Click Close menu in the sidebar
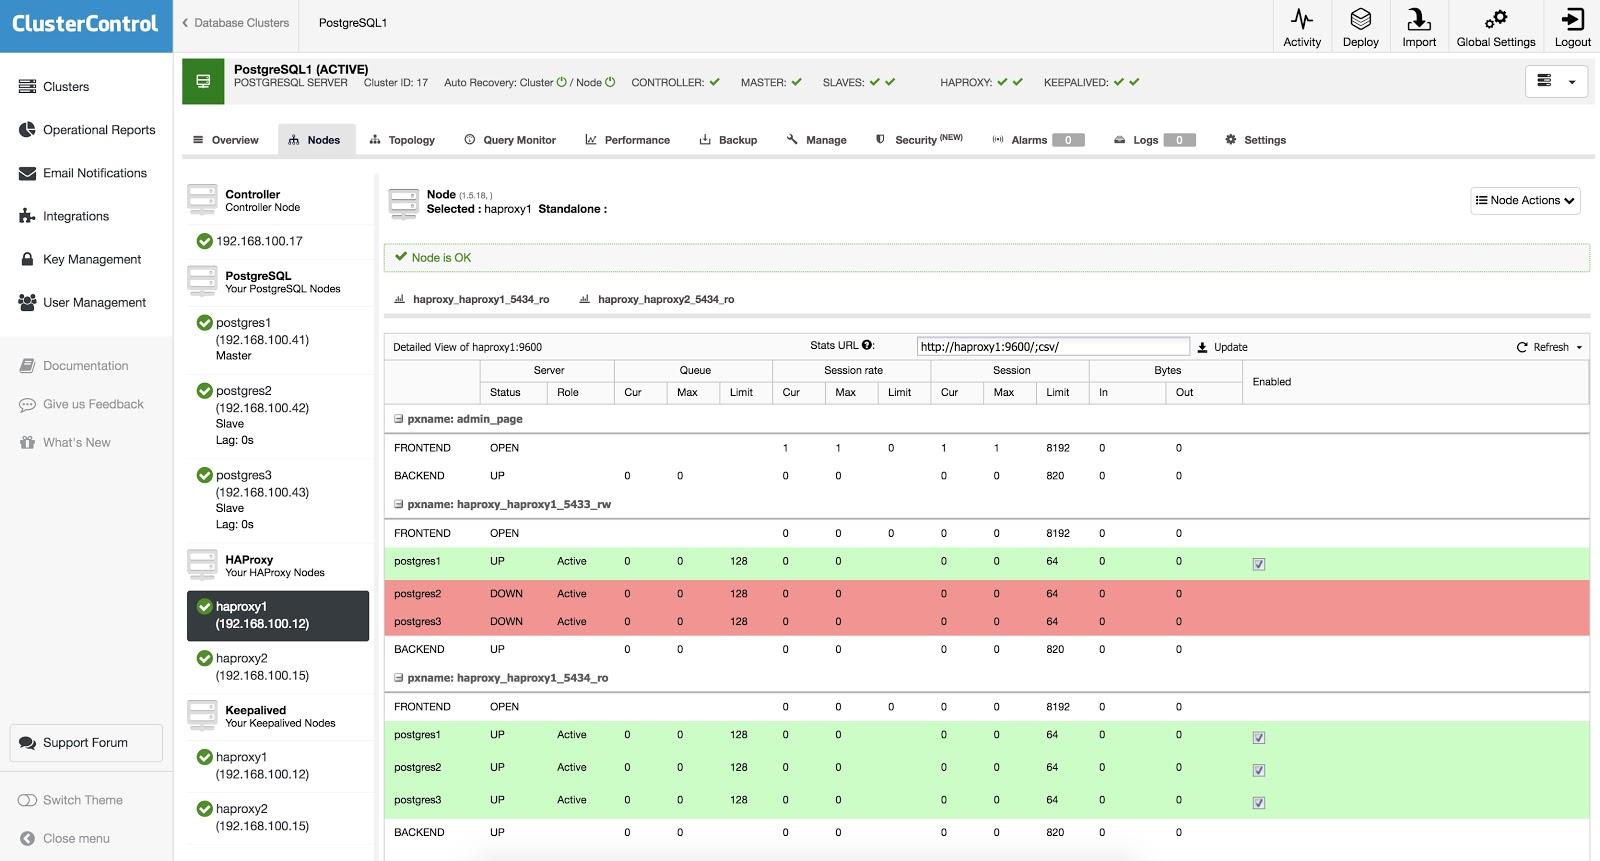1600x861 pixels. coord(64,838)
